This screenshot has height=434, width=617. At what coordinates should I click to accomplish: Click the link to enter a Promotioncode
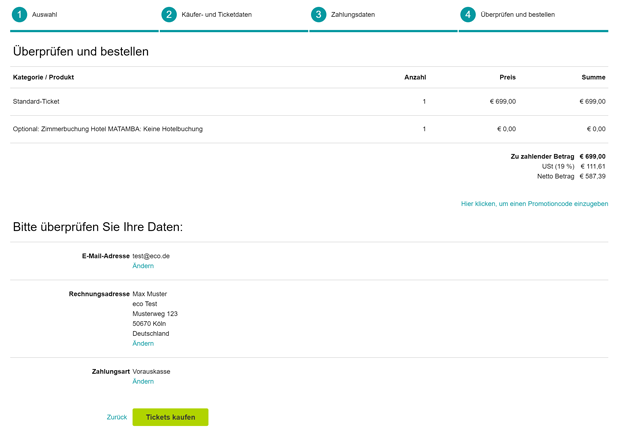(x=534, y=204)
